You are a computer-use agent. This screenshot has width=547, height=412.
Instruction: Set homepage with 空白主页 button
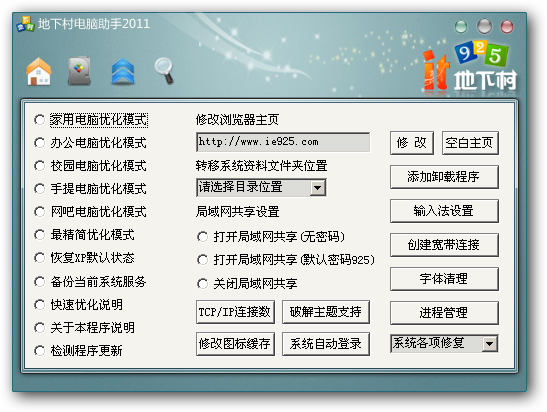click(470, 143)
